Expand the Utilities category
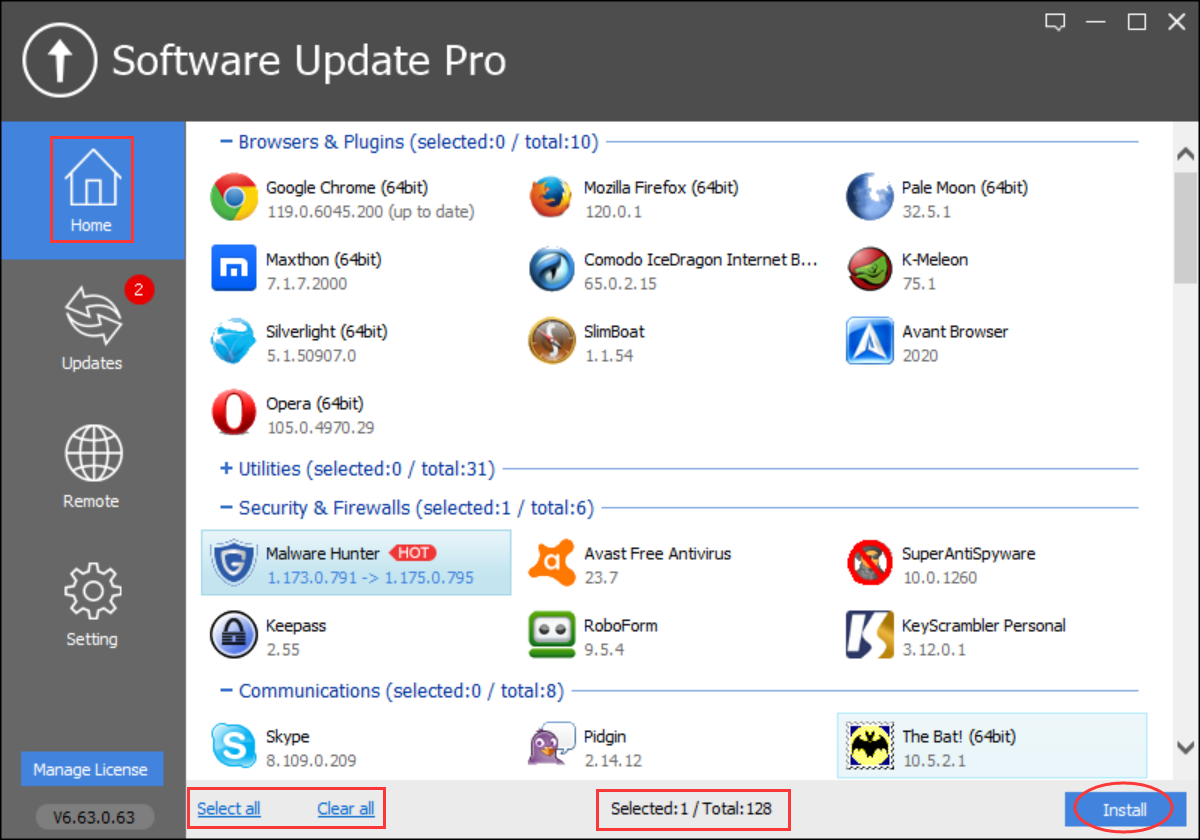 pos(229,469)
